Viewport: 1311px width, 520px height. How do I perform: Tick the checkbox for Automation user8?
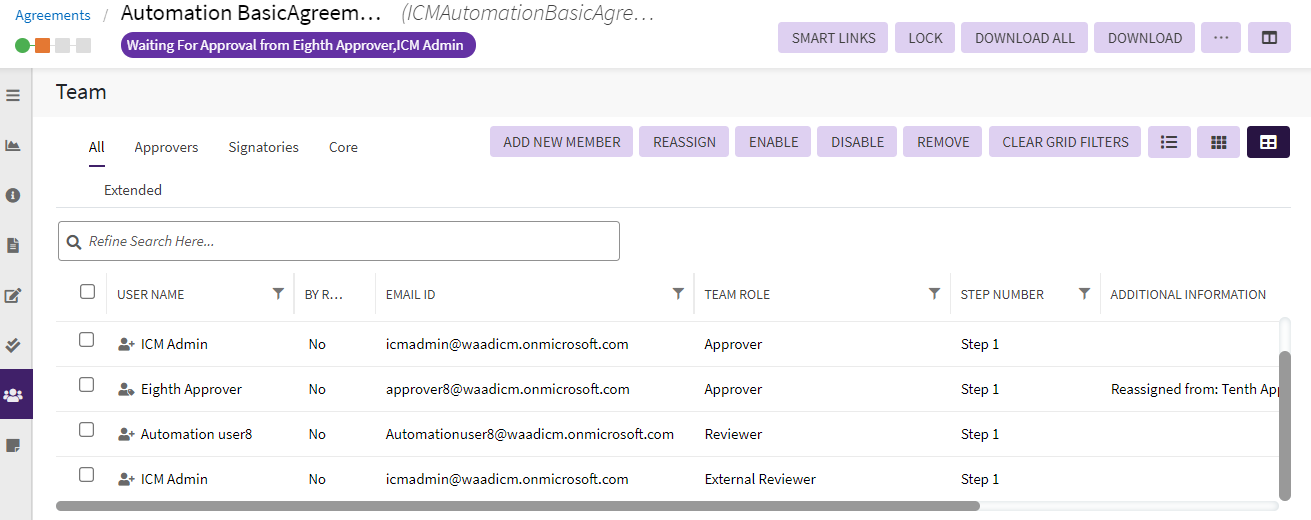pyautogui.click(x=87, y=430)
